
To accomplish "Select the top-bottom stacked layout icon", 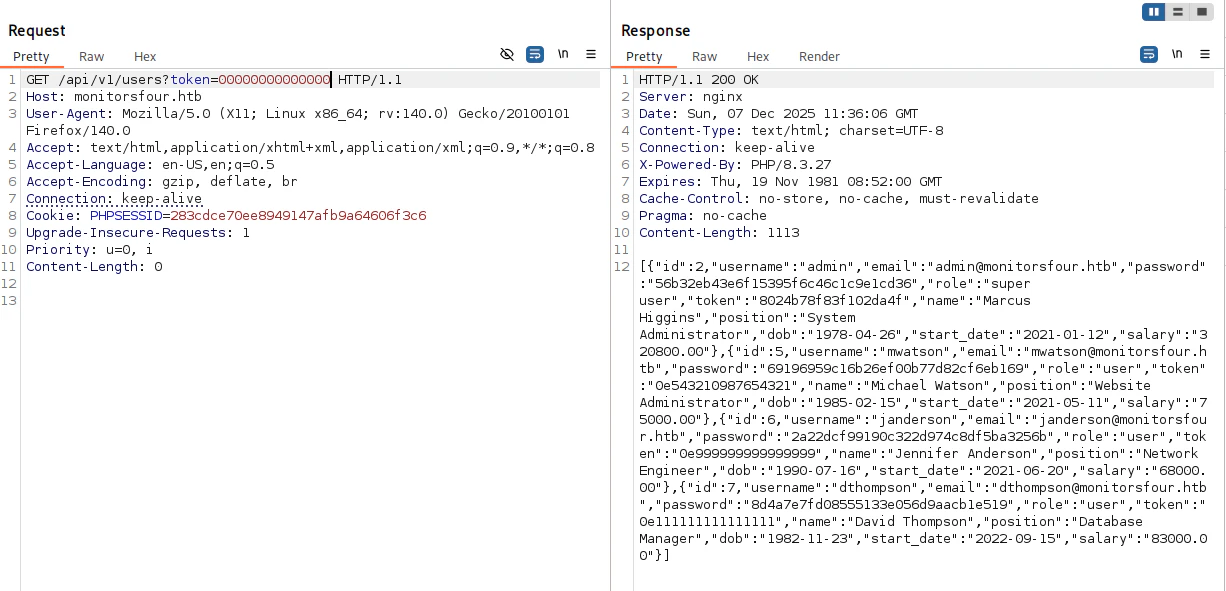I will [1178, 12].
